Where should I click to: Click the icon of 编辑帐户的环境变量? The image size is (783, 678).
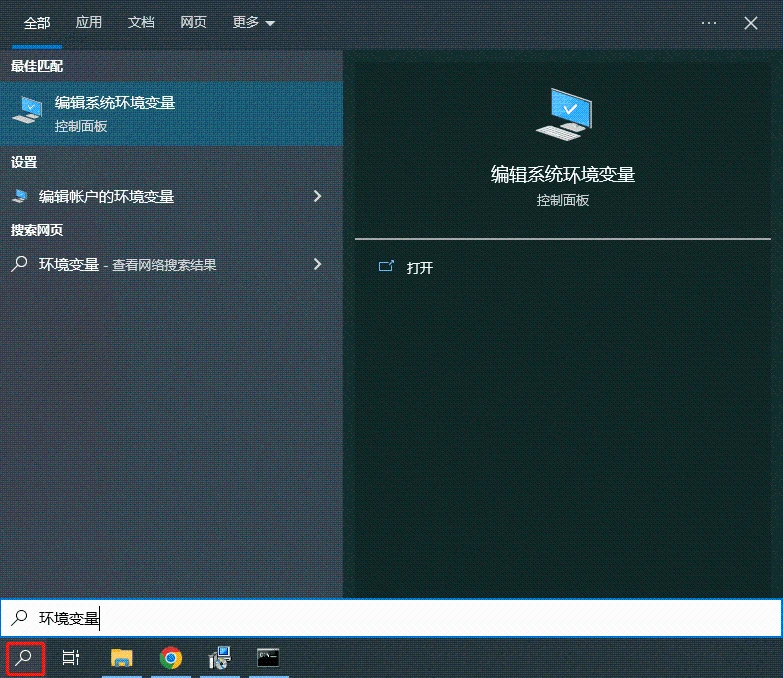pyautogui.click(x=19, y=196)
